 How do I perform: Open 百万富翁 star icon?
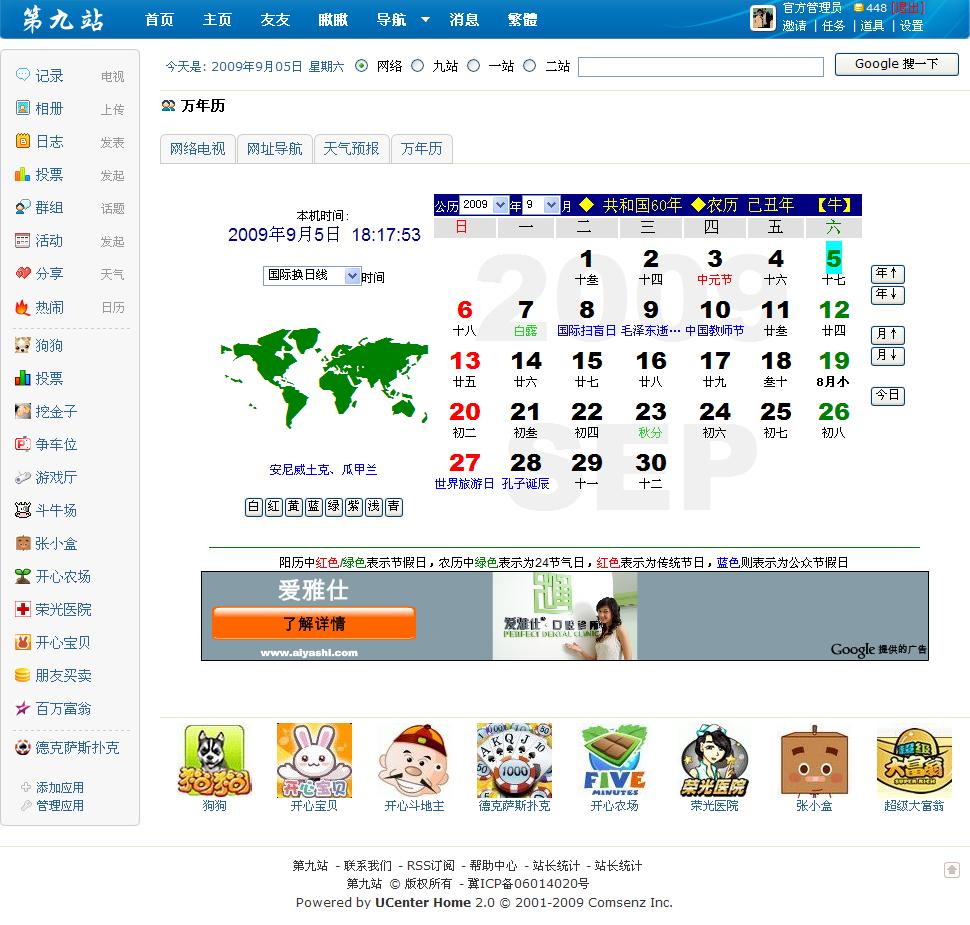(23, 708)
